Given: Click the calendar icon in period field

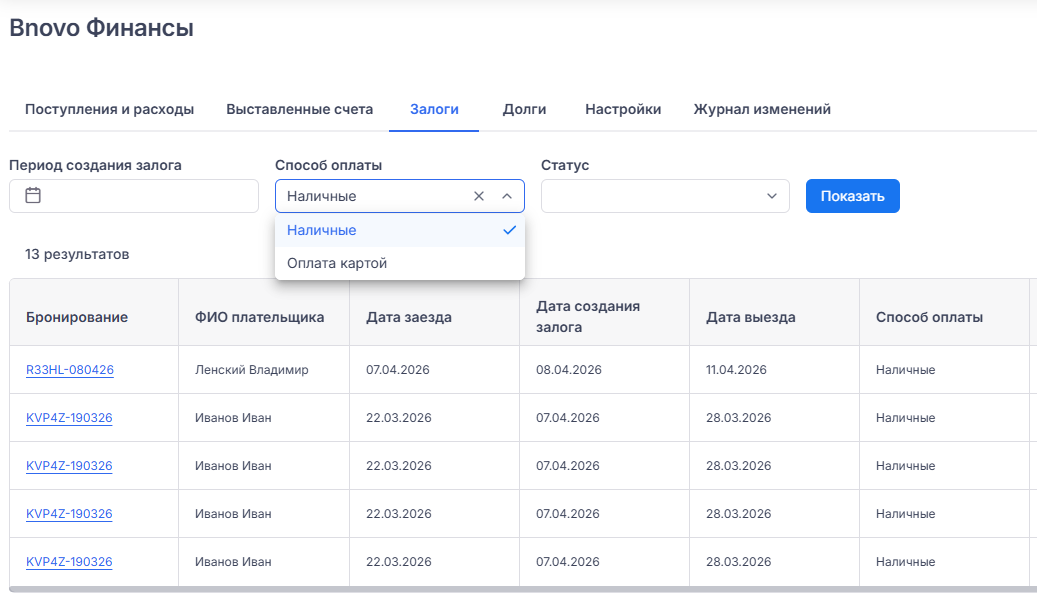Looking at the screenshot, I should [33, 196].
